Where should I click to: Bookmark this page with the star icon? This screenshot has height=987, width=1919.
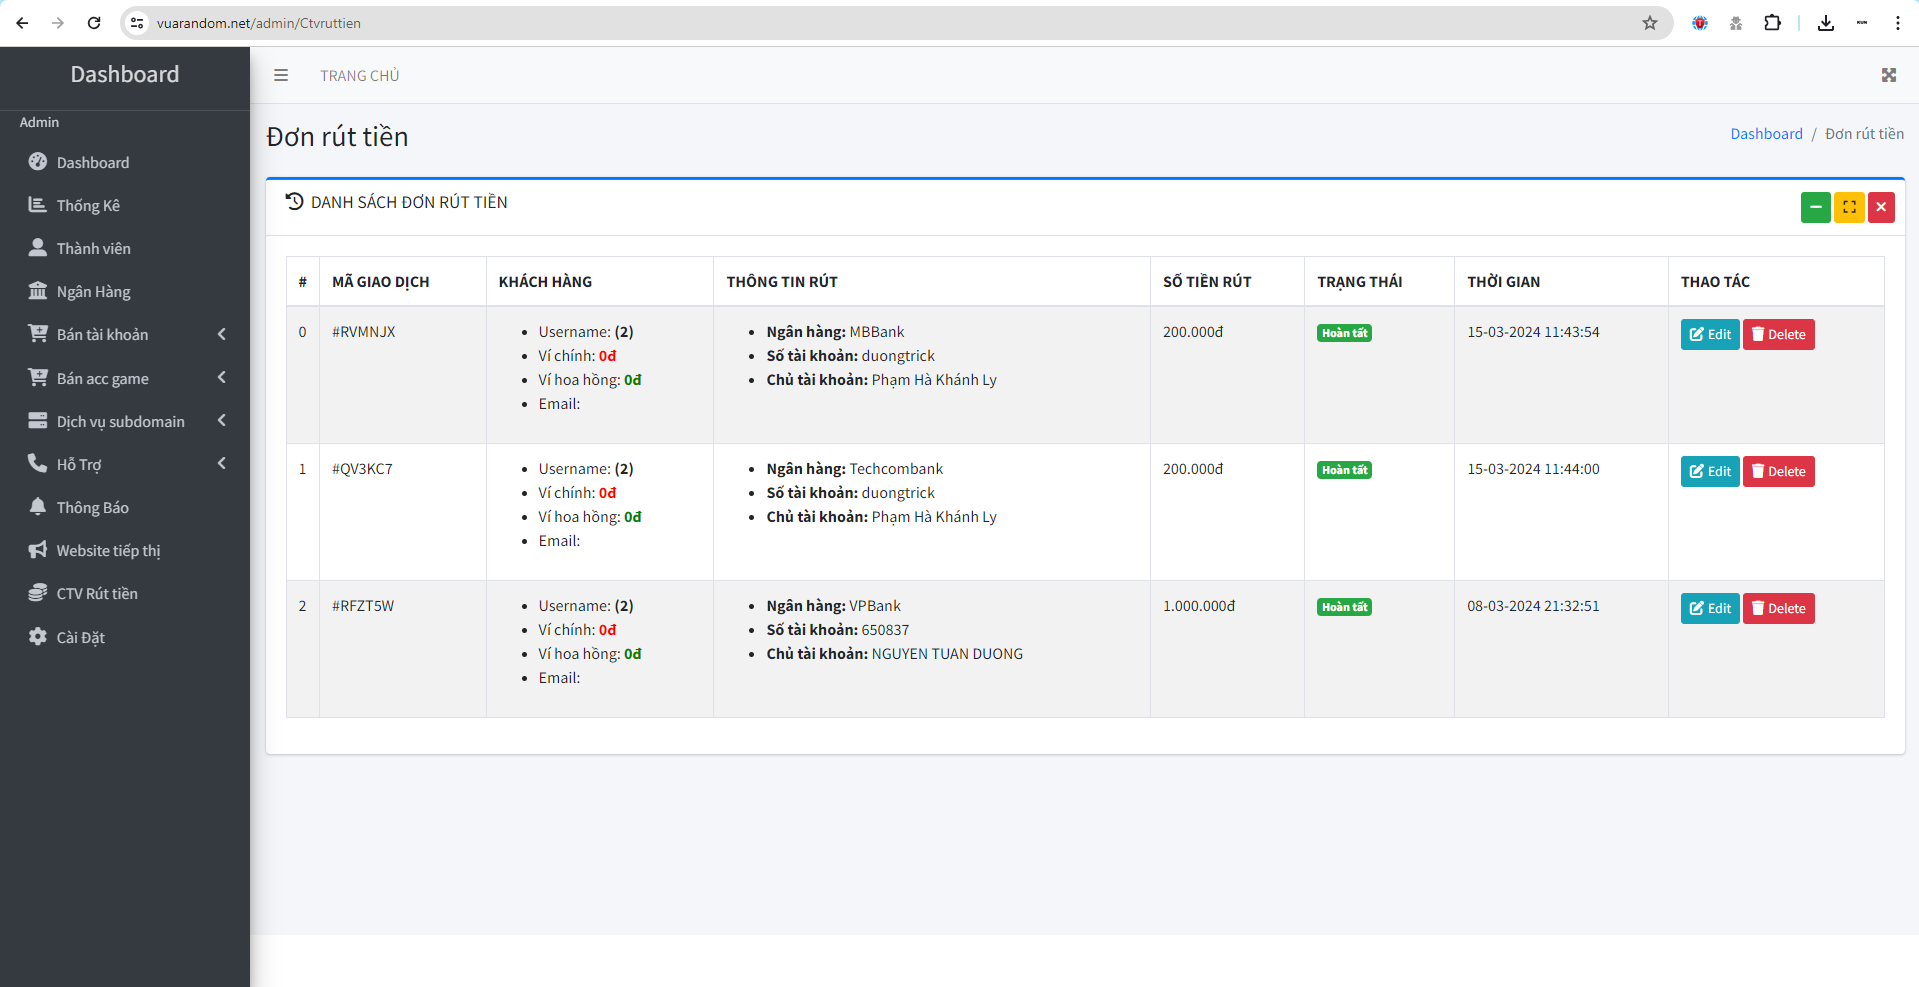[x=1649, y=23]
